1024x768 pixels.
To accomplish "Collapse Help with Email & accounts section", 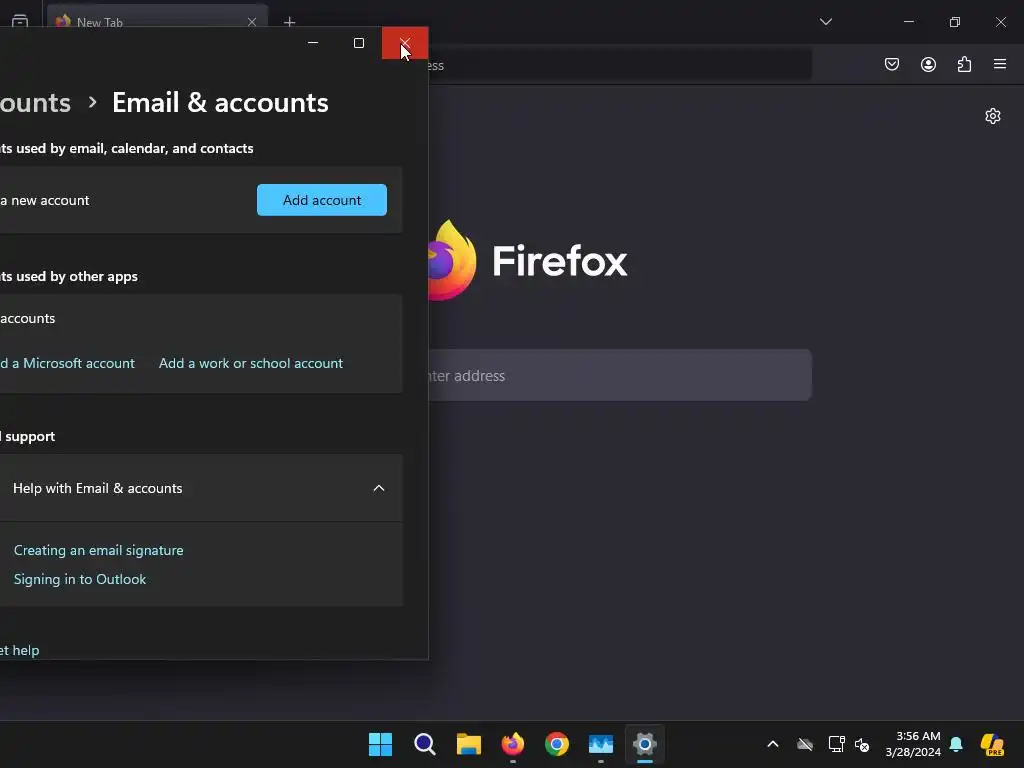I will click(379, 488).
